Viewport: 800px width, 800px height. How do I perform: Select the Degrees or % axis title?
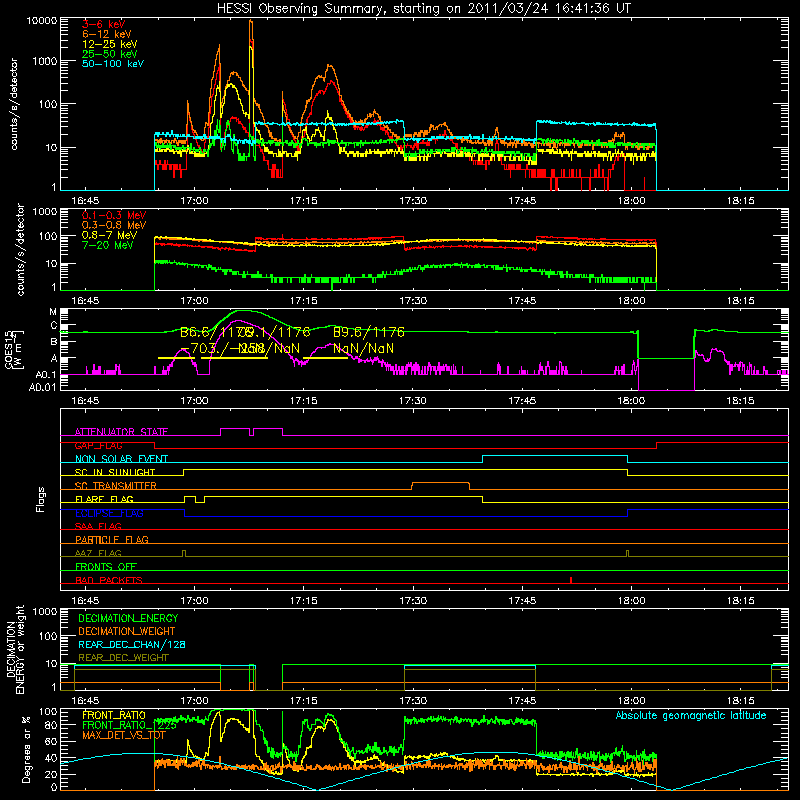click(26, 749)
